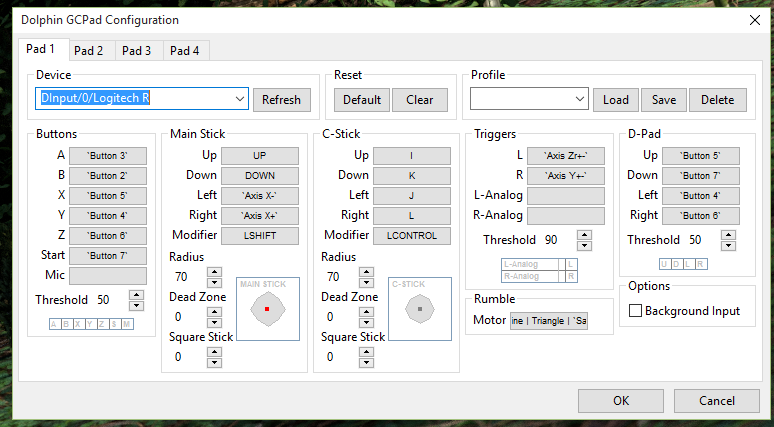Open the Device dropdown list

tap(240, 99)
